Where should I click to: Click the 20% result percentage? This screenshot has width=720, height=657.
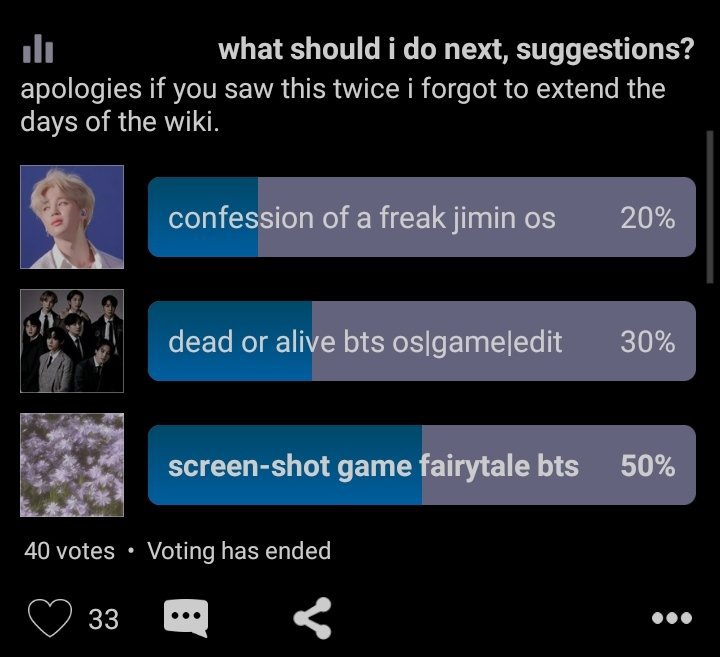coord(647,218)
